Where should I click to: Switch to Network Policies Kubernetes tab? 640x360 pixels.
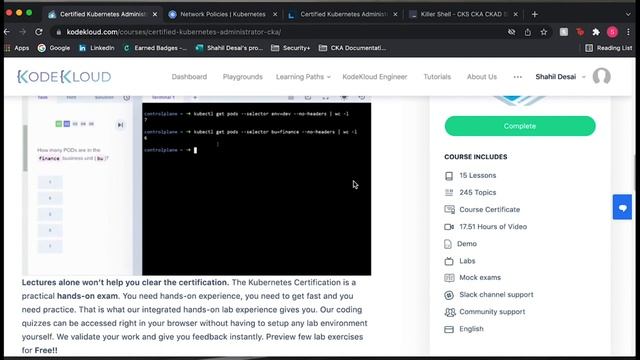pyautogui.click(x=223, y=14)
